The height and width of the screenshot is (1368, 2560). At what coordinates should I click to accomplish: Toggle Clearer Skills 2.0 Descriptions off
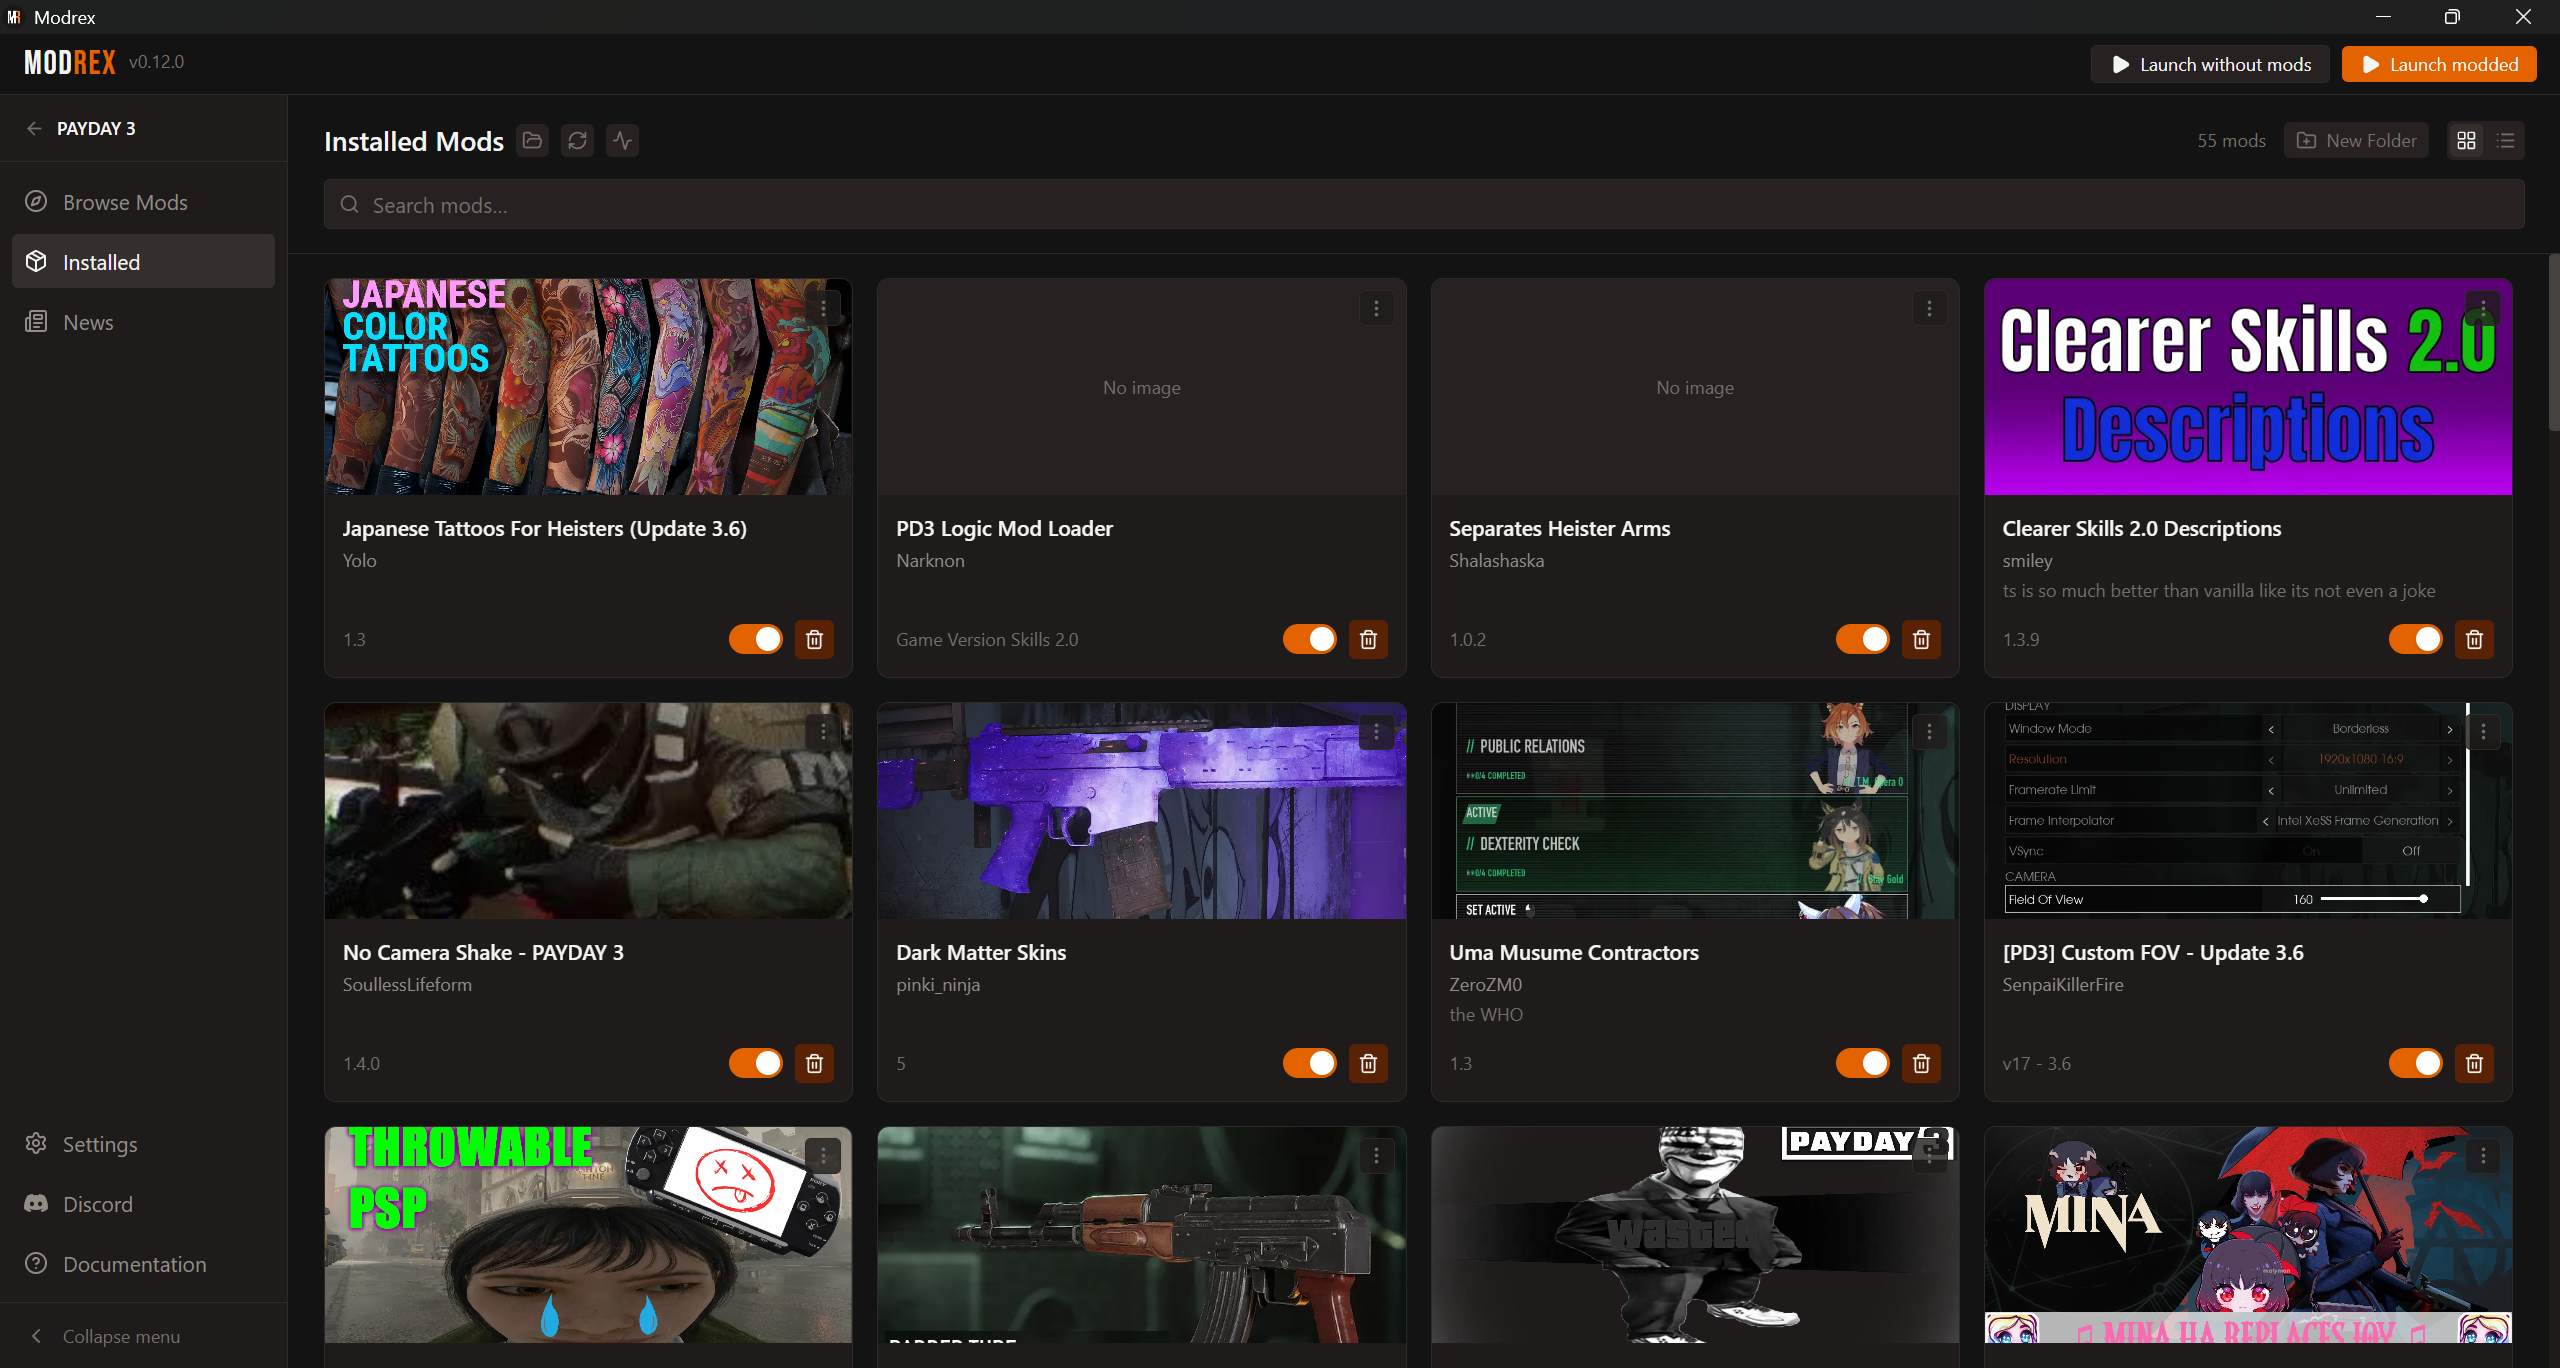pos(2415,639)
